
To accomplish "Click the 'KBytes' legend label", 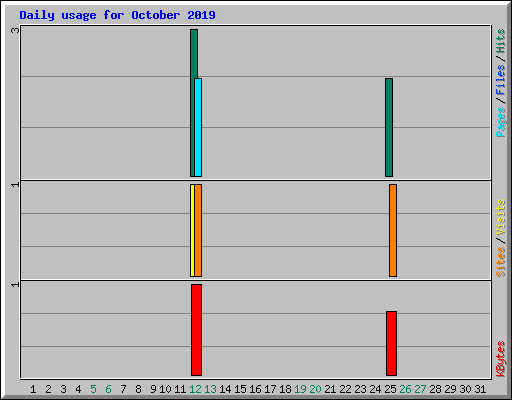I will tap(501, 359).
